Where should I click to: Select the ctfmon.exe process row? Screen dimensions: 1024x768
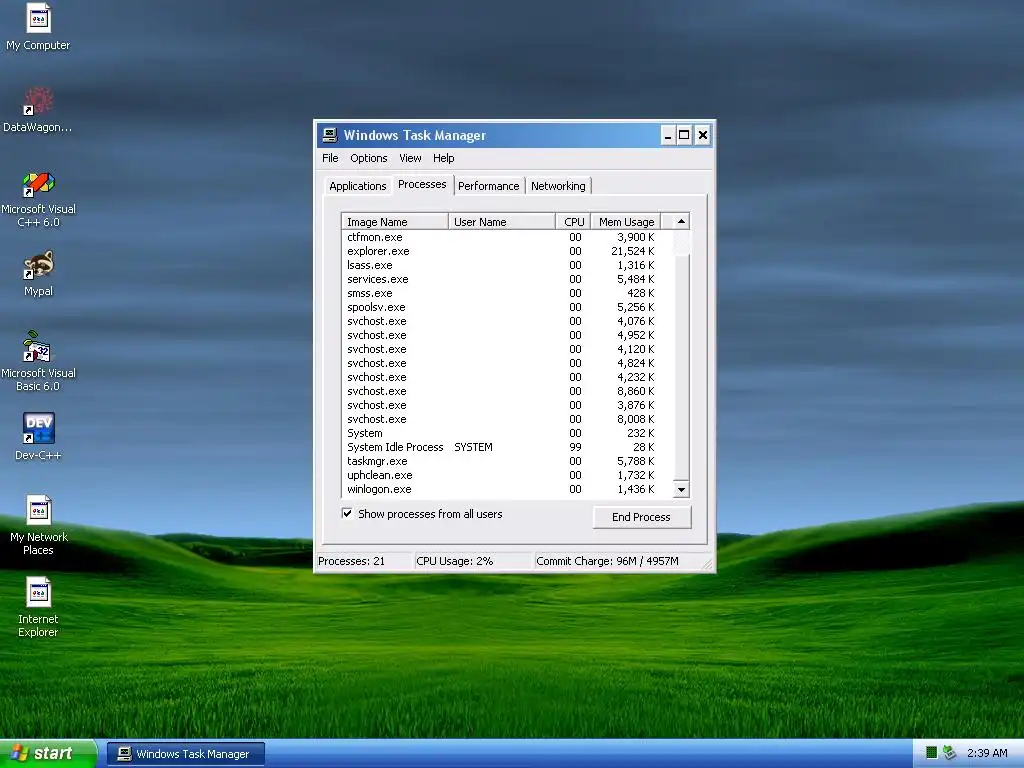pyautogui.click(x=507, y=237)
